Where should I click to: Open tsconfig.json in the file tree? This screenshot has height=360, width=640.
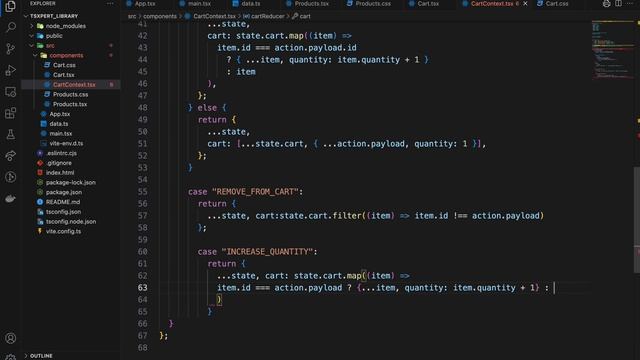[x=63, y=212]
